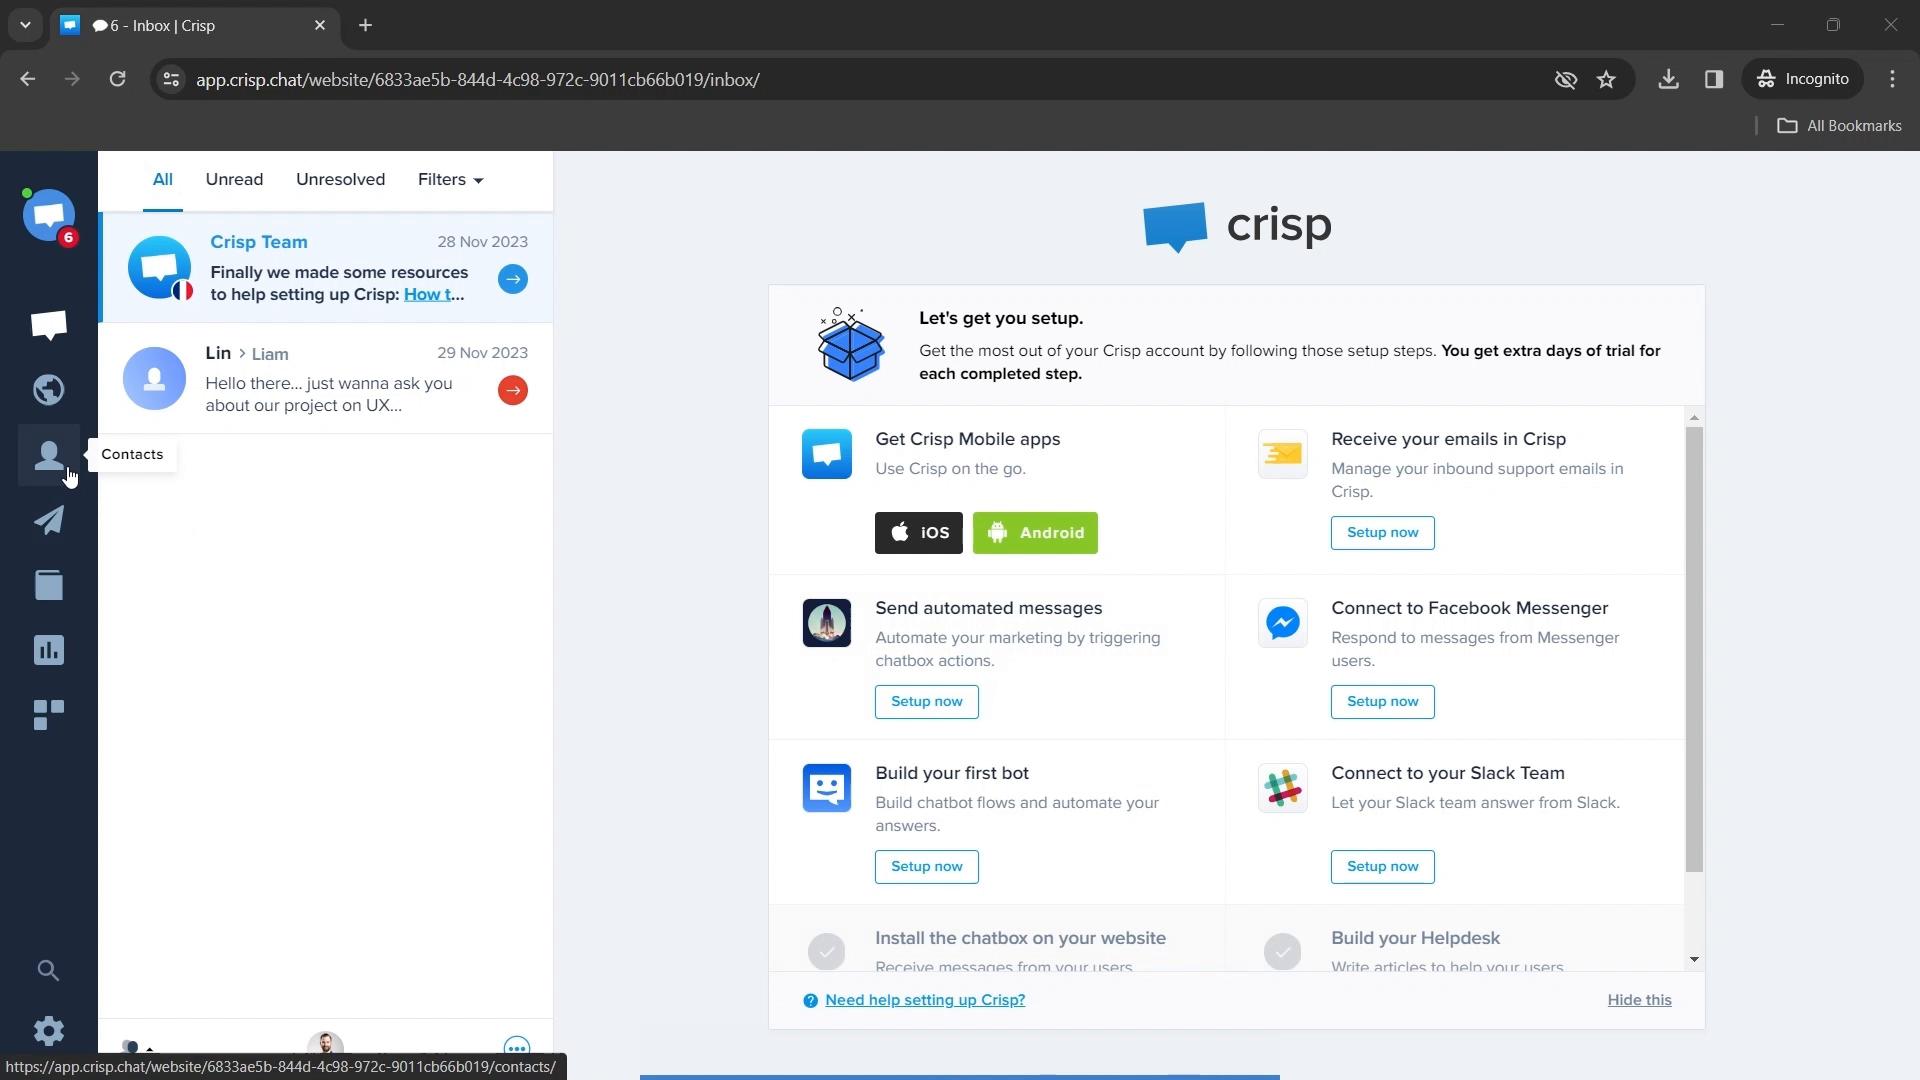Open the website selector dropdown
Screen dimensions: 1920x1080
(49, 215)
